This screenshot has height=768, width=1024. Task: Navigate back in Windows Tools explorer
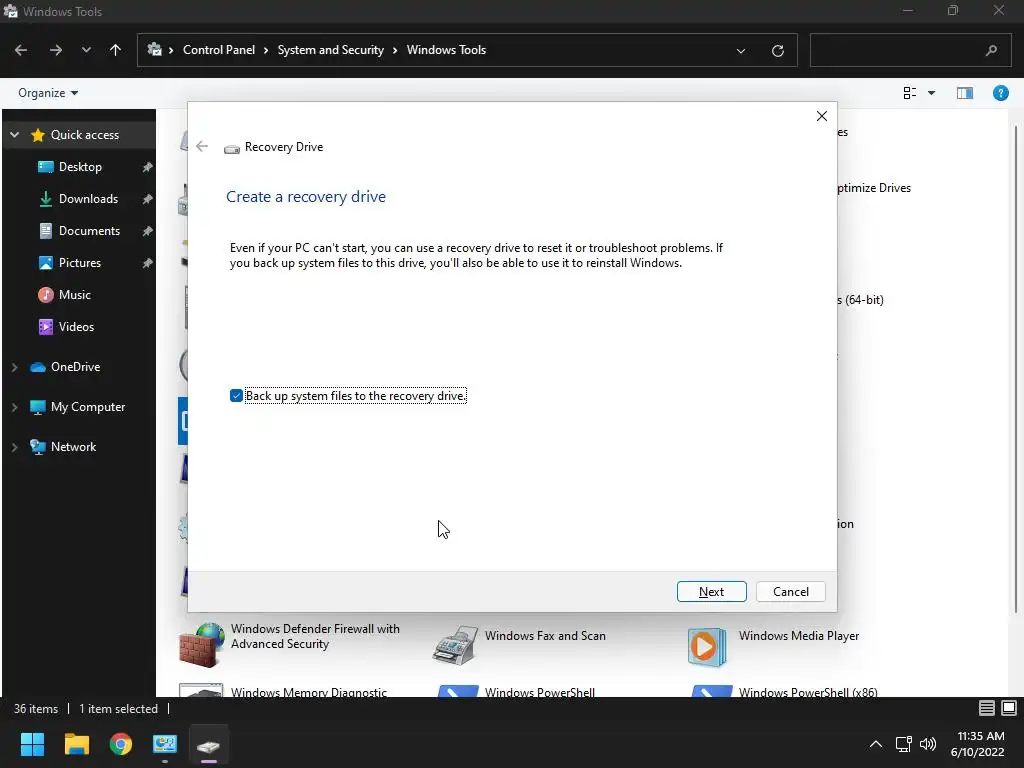click(21, 50)
